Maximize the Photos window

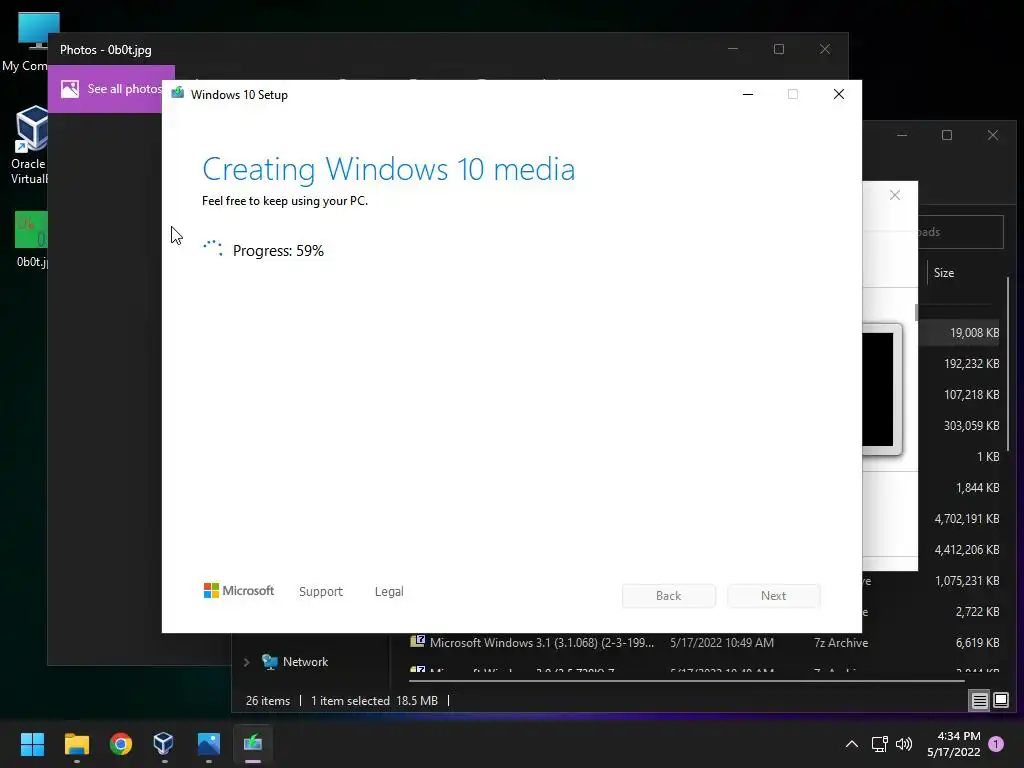coord(778,49)
